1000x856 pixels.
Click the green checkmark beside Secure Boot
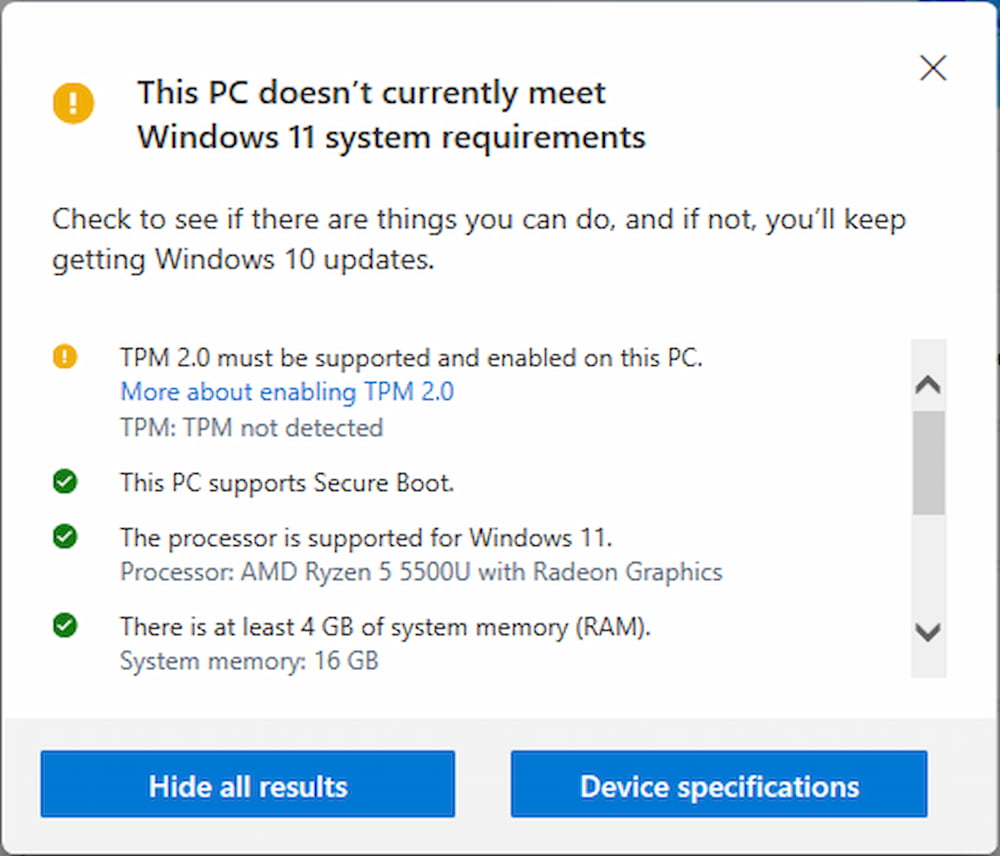(x=65, y=482)
